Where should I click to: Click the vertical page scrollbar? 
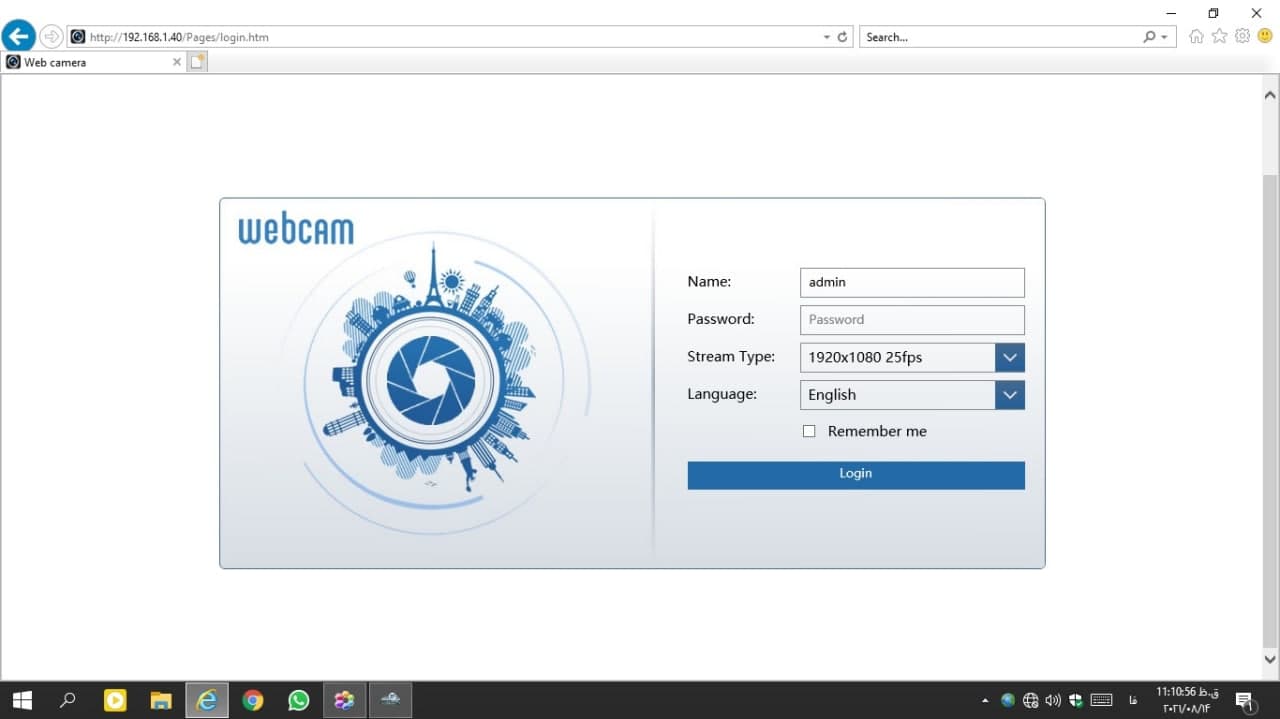1270,400
